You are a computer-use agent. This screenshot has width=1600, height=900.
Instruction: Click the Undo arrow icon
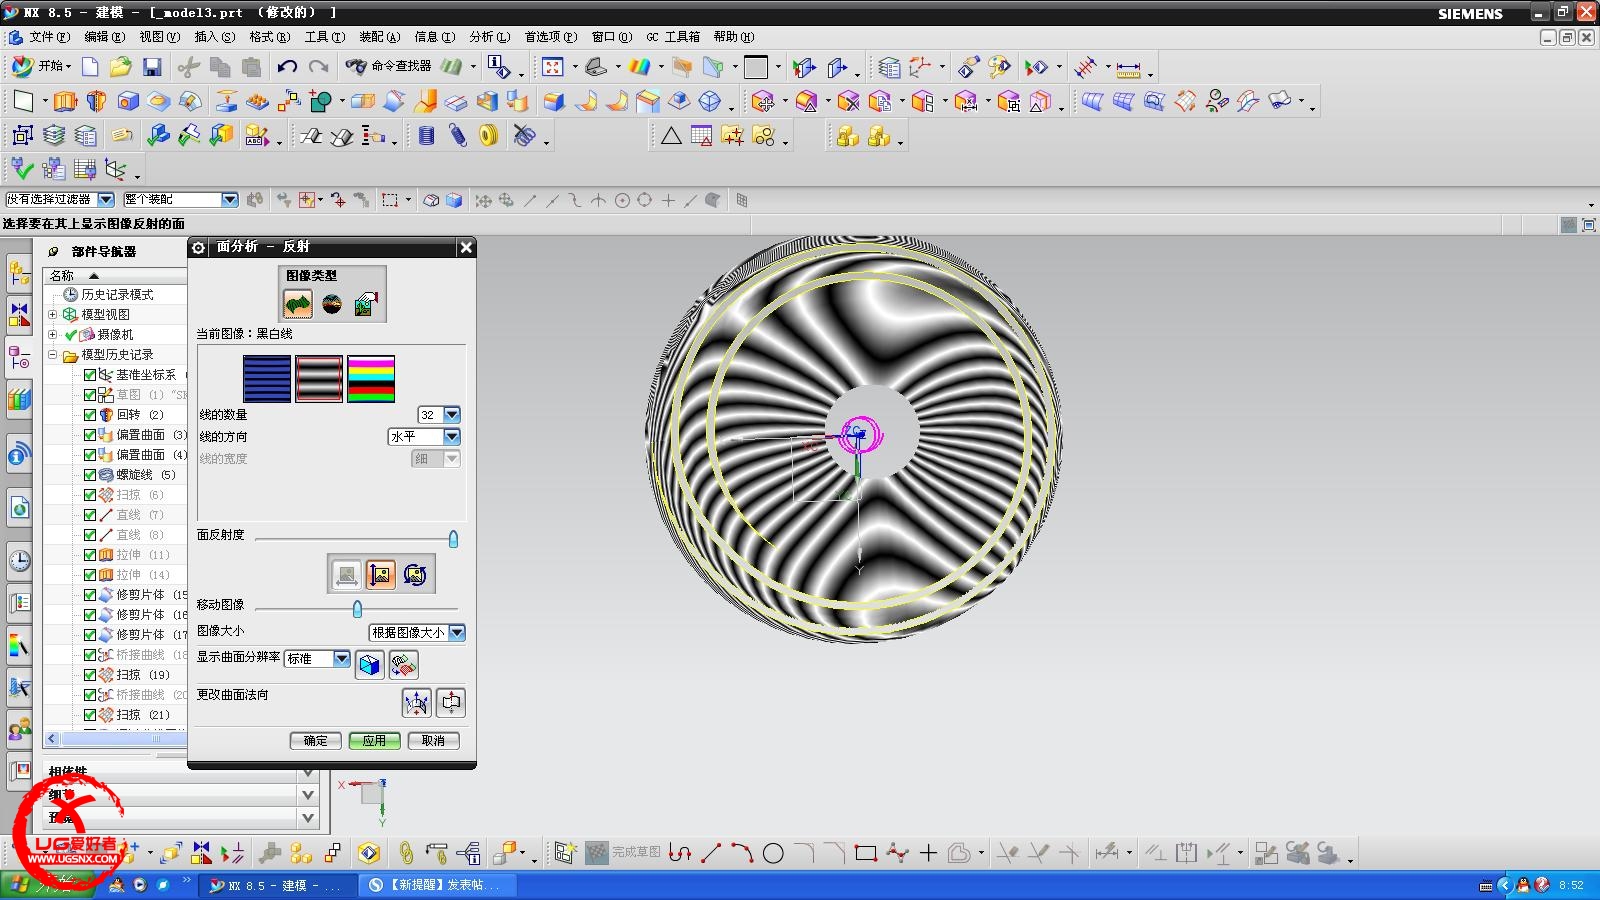(x=287, y=67)
